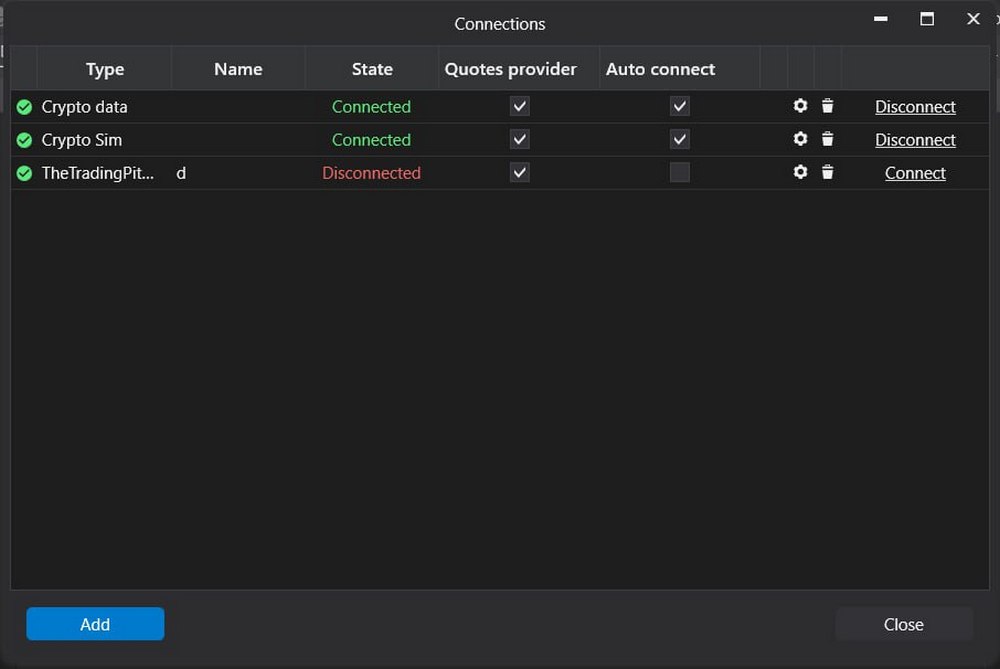Click the green status icon beside TheTradingPit
Screen dimensions: 1000x669
point(23,172)
